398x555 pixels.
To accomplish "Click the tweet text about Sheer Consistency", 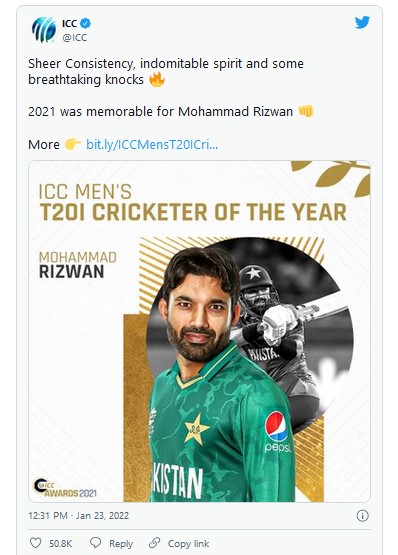I will [166, 71].
